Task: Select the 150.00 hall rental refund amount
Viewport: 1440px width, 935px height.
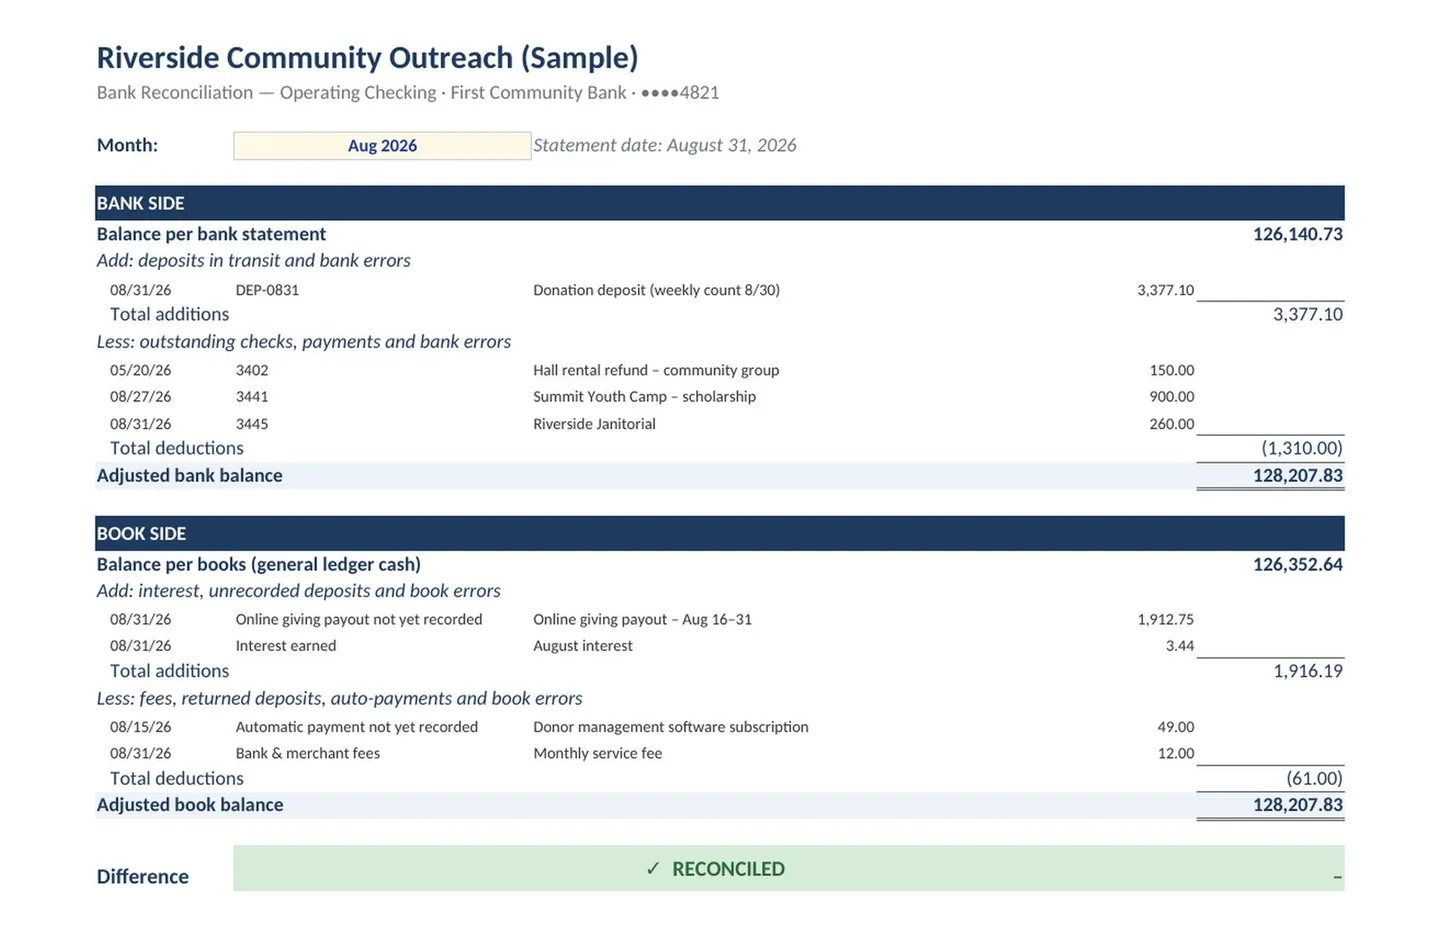Action: click(x=1172, y=370)
